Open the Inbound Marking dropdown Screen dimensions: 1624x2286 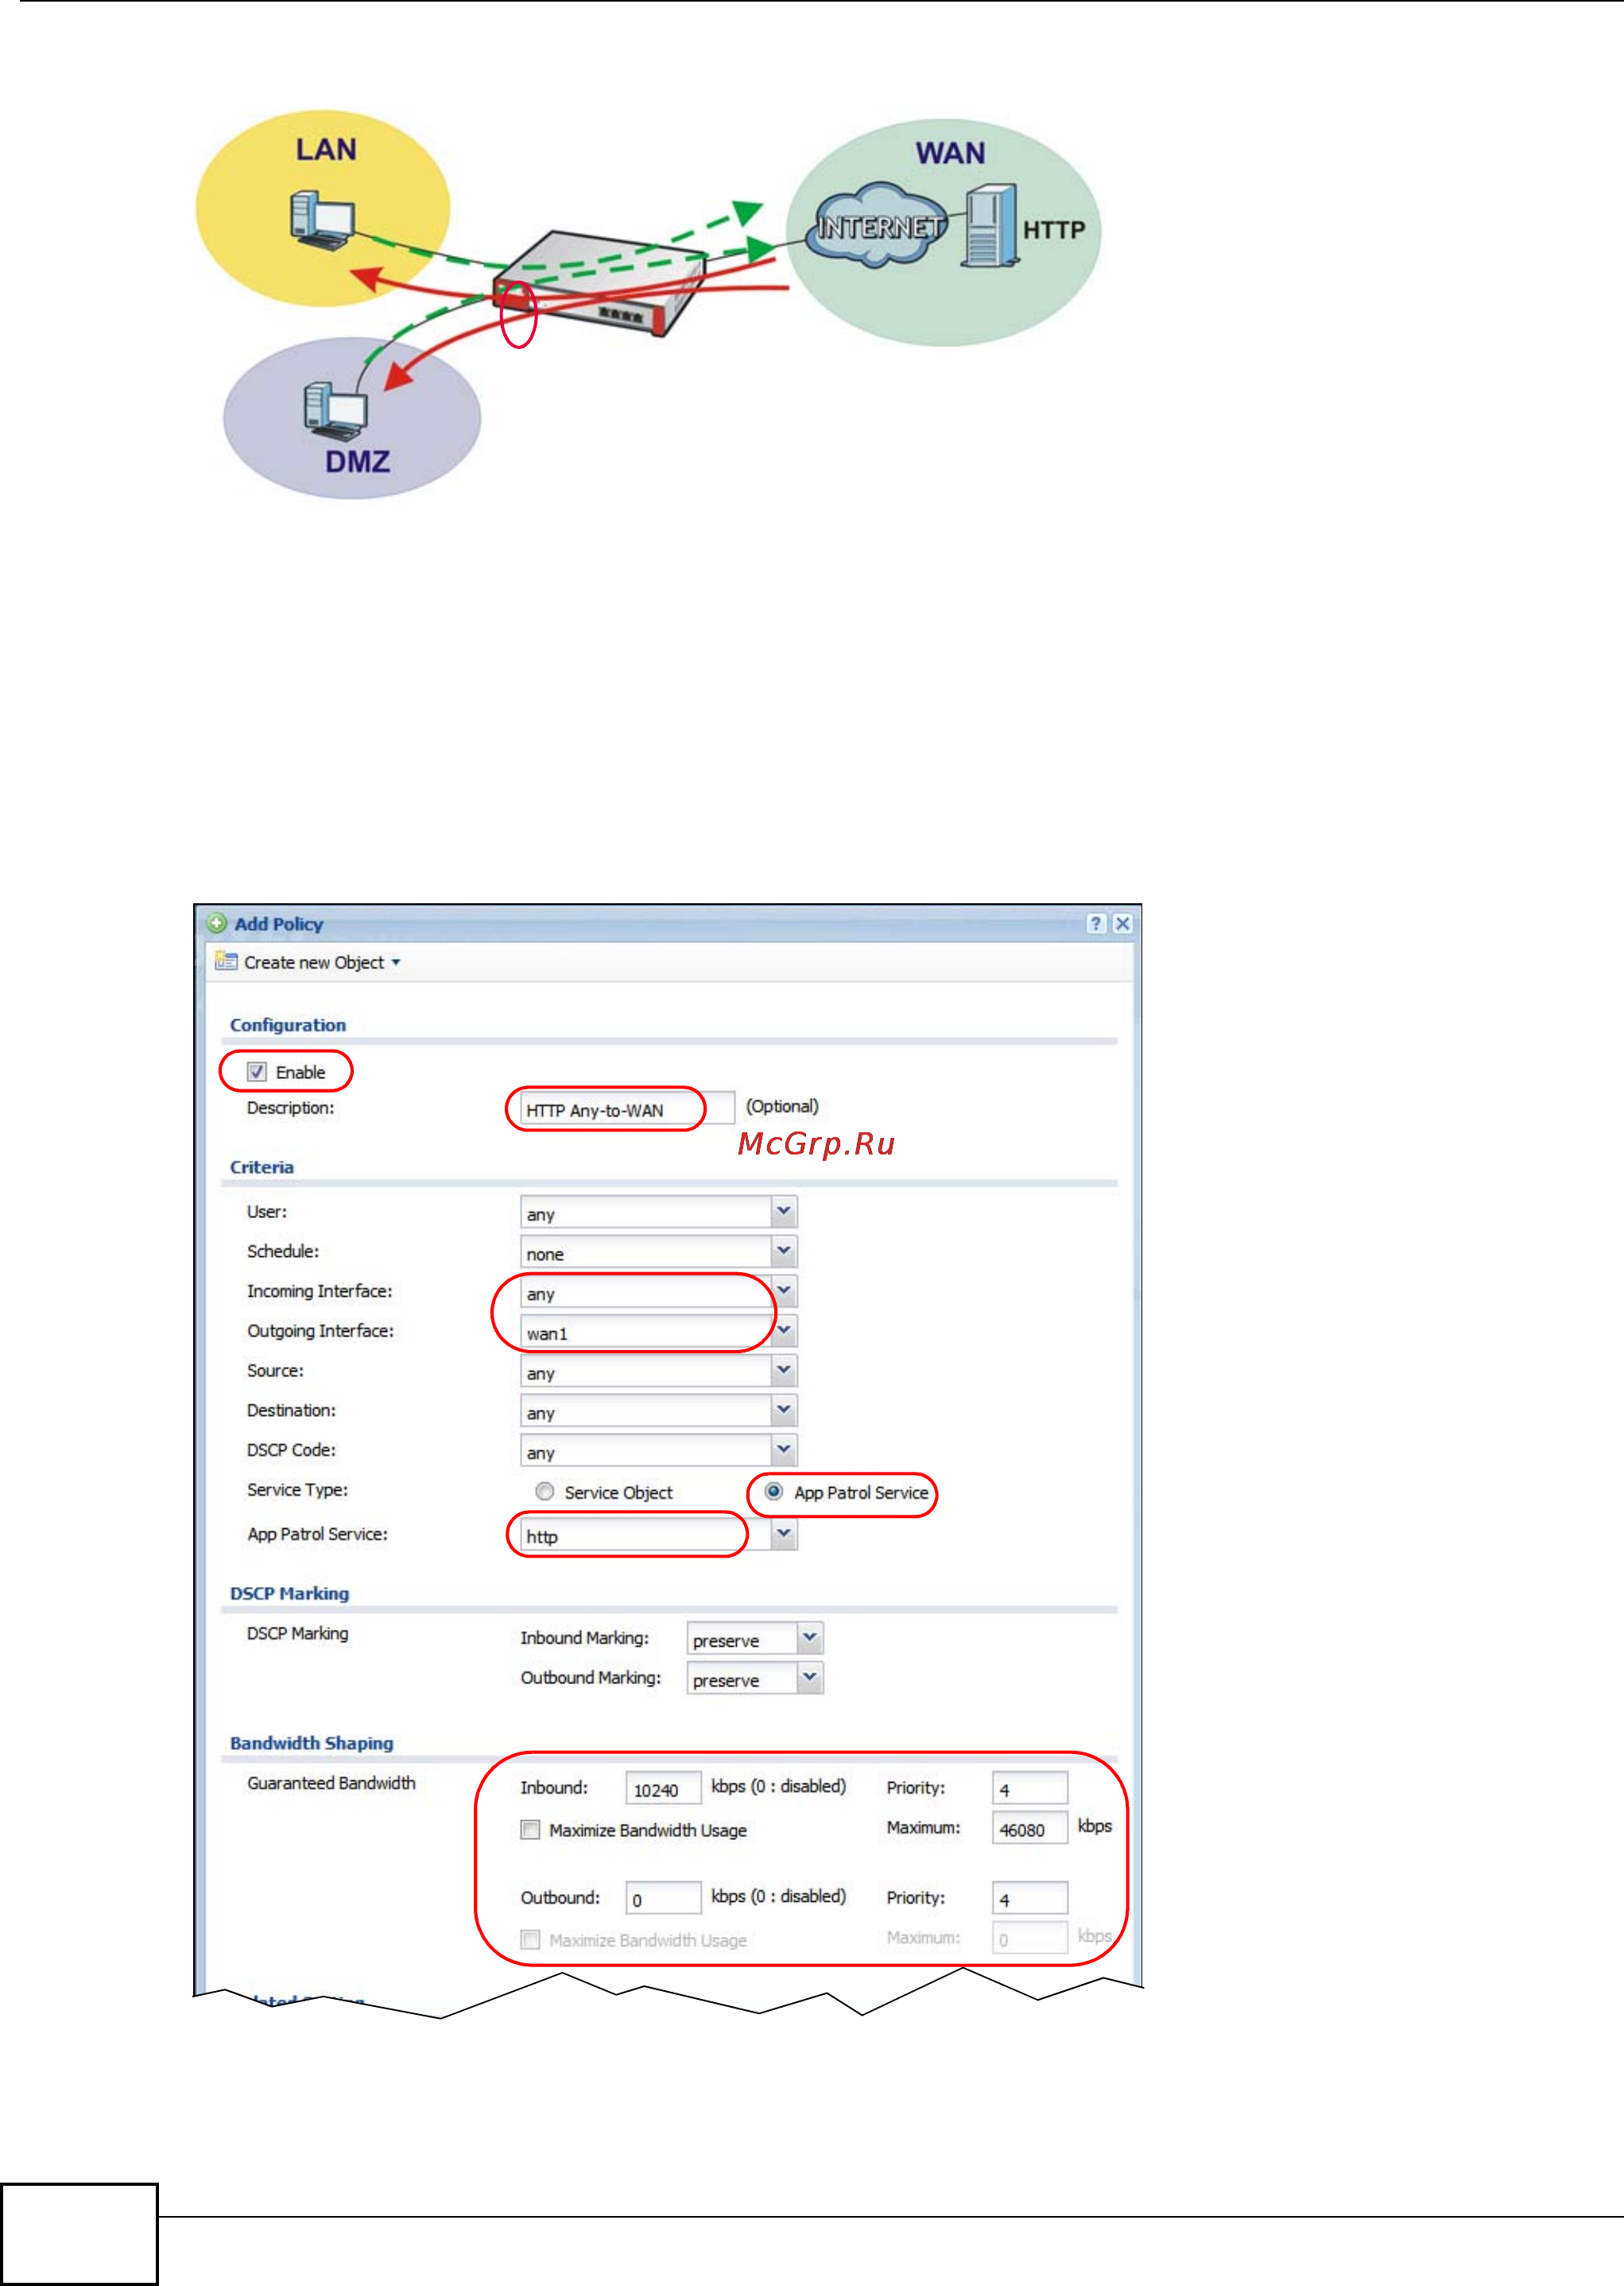810,1638
